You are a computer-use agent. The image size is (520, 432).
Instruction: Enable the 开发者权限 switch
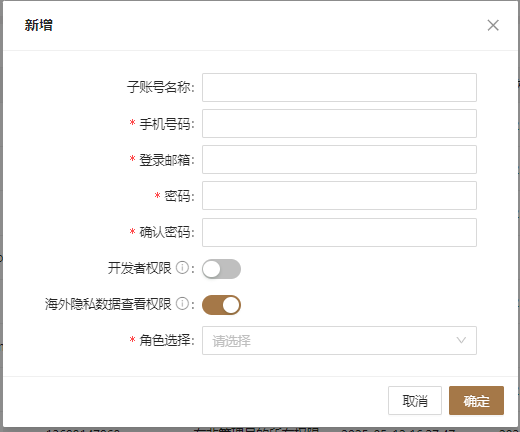[221, 269]
